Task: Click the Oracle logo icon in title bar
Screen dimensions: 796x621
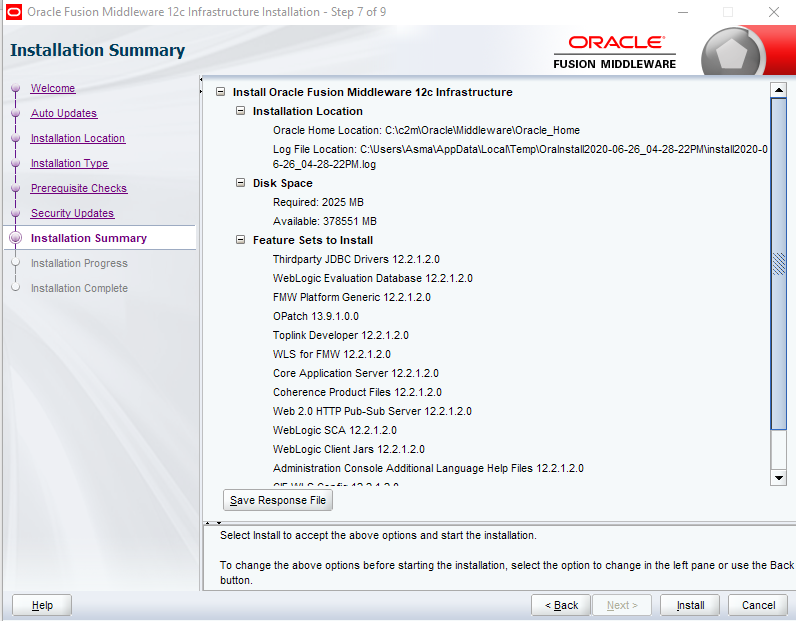Action: [x=14, y=12]
